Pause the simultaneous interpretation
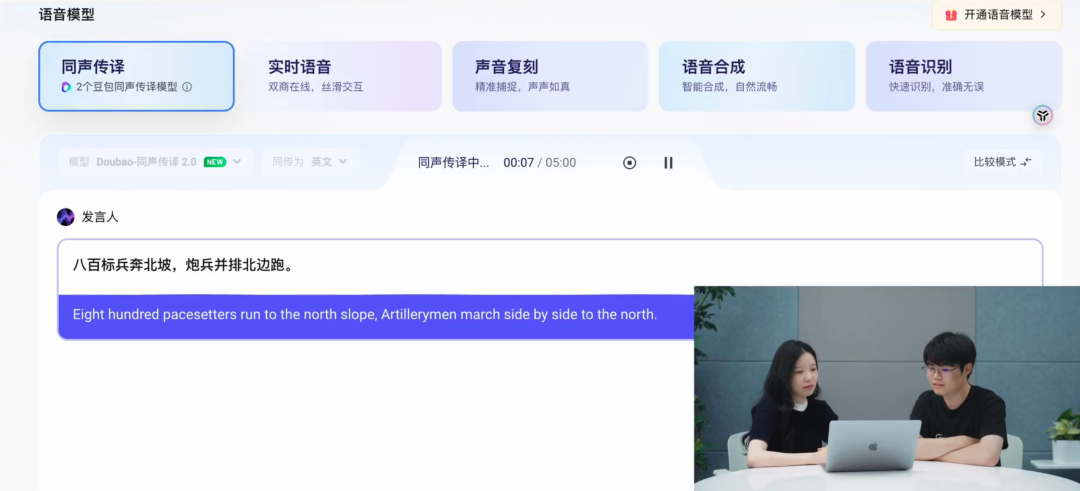 click(x=668, y=163)
